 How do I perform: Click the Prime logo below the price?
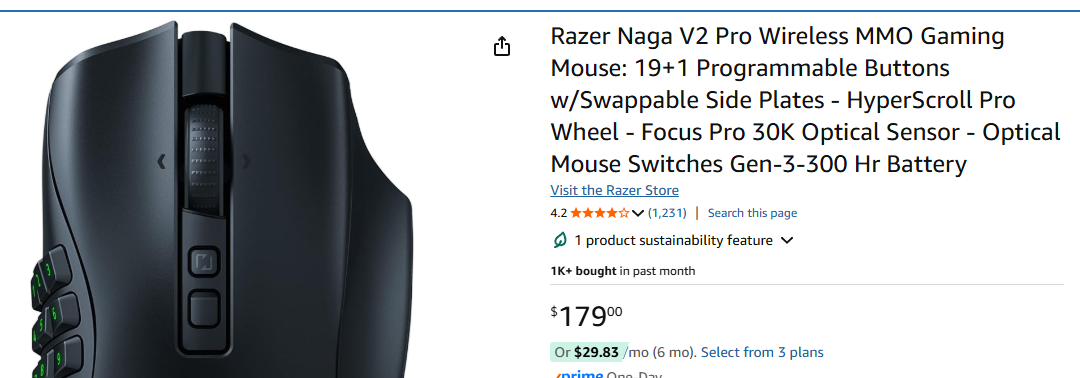tap(579, 375)
